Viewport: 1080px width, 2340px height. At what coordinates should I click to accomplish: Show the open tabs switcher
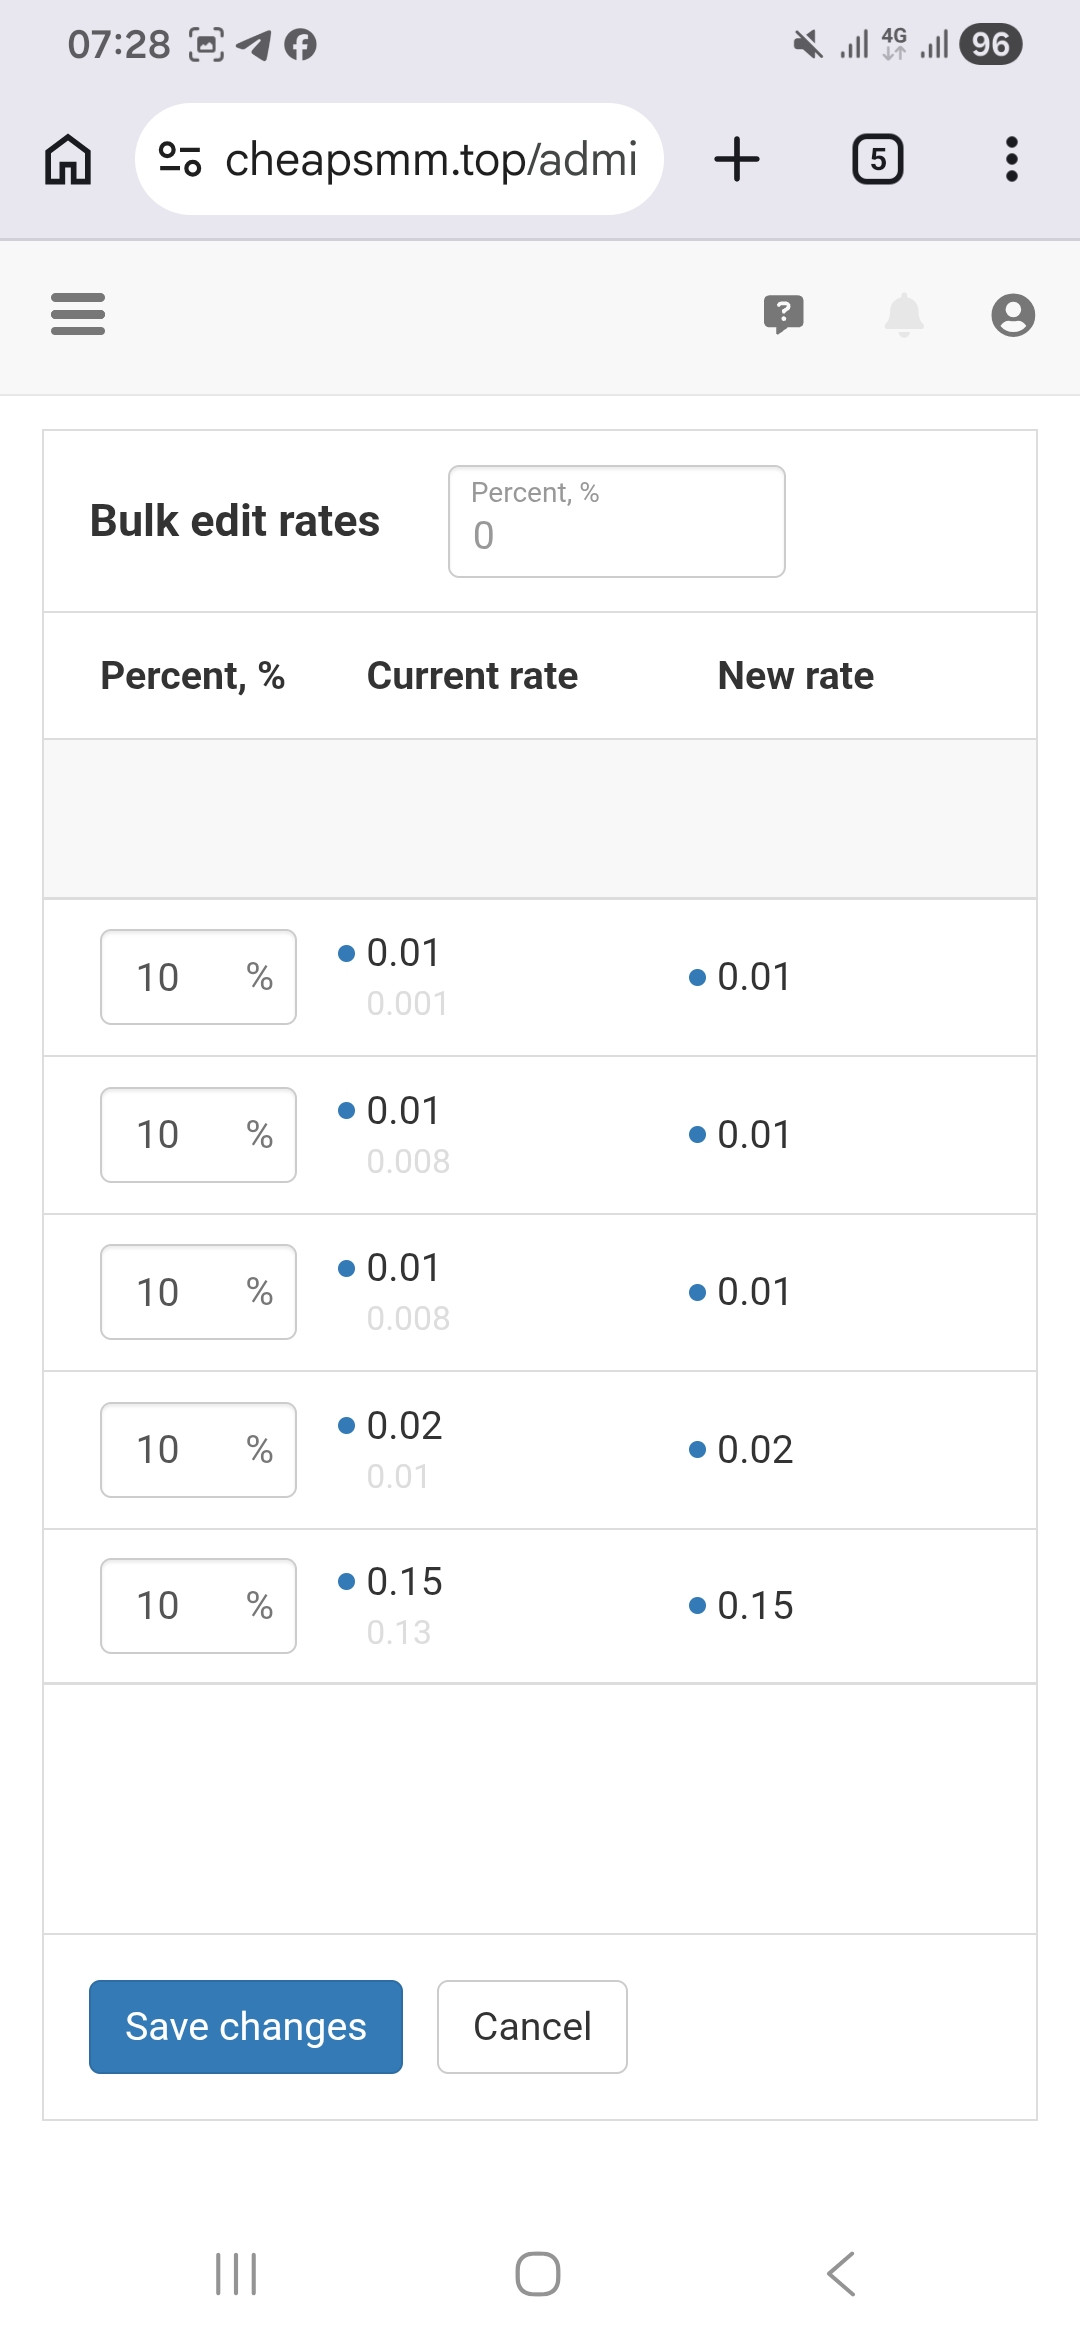[877, 160]
